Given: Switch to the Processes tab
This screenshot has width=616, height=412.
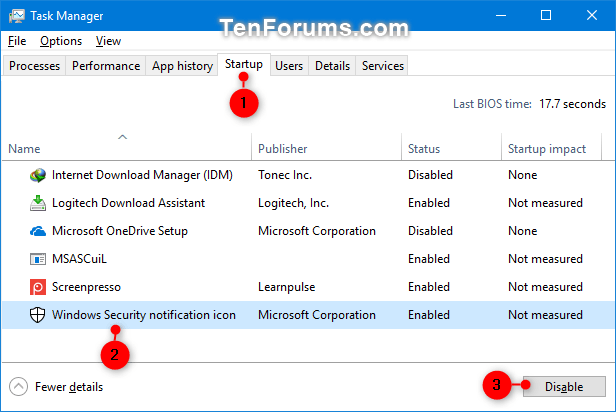Looking at the screenshot, I should click(35, 66).
